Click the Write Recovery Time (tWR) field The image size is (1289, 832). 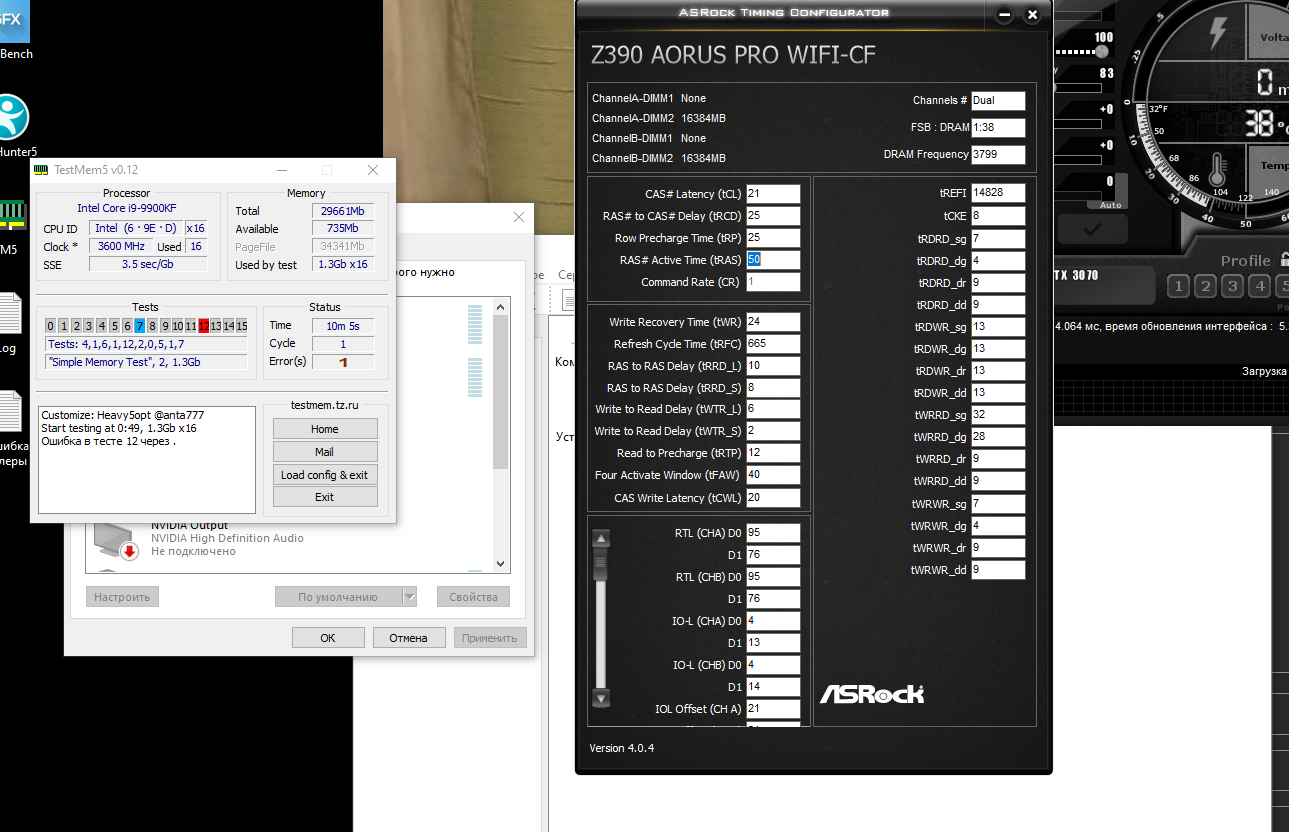773,322
